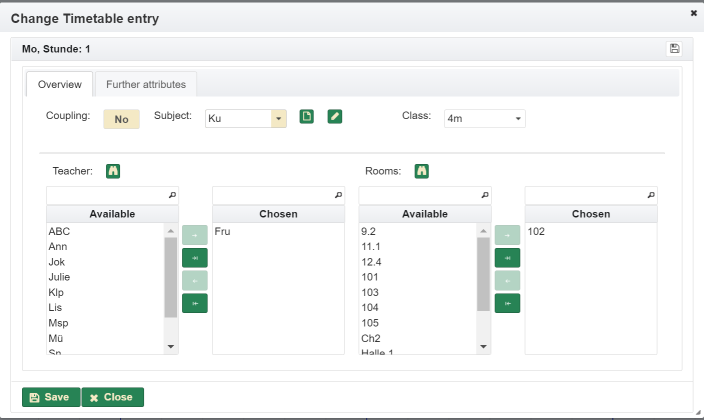Click remove-all teachers button (bottom arrow)
704x420 pixels.
tap(195, 303)
